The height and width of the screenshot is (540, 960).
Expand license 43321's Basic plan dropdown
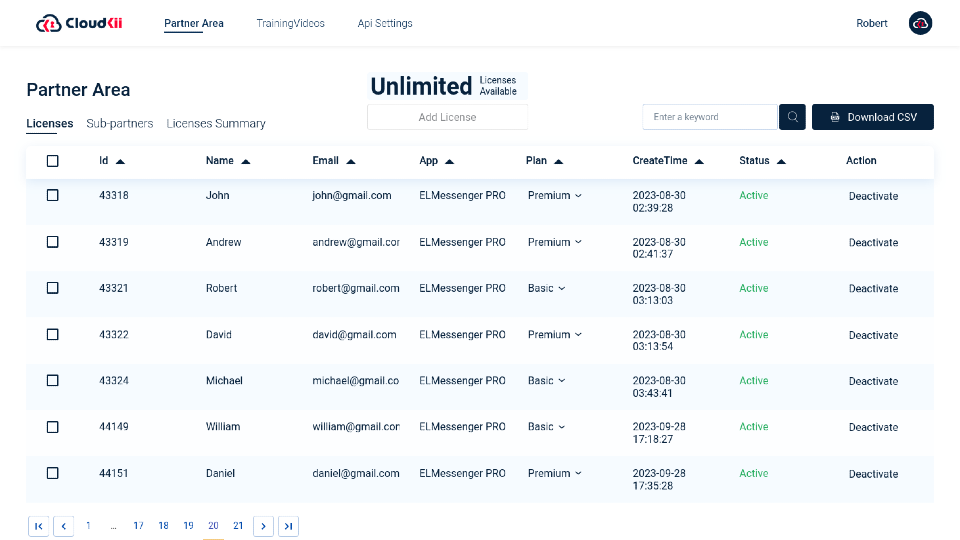click(x=546, y=288)
